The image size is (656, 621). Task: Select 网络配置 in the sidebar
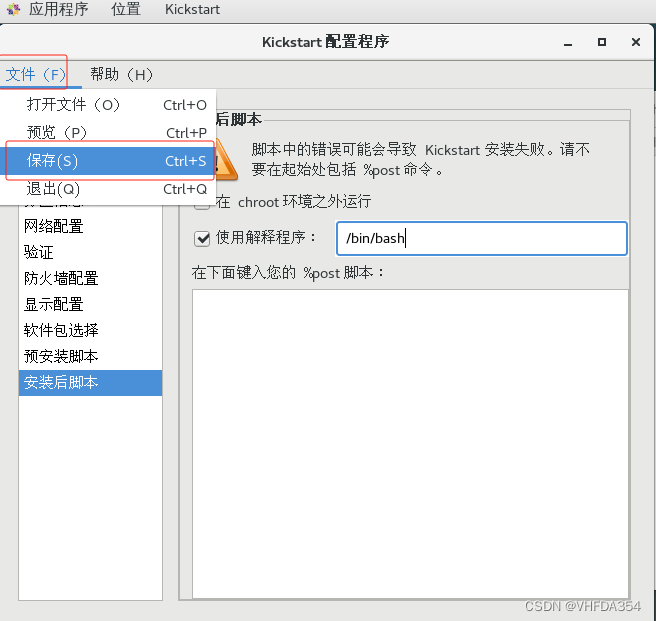(90, 226)
